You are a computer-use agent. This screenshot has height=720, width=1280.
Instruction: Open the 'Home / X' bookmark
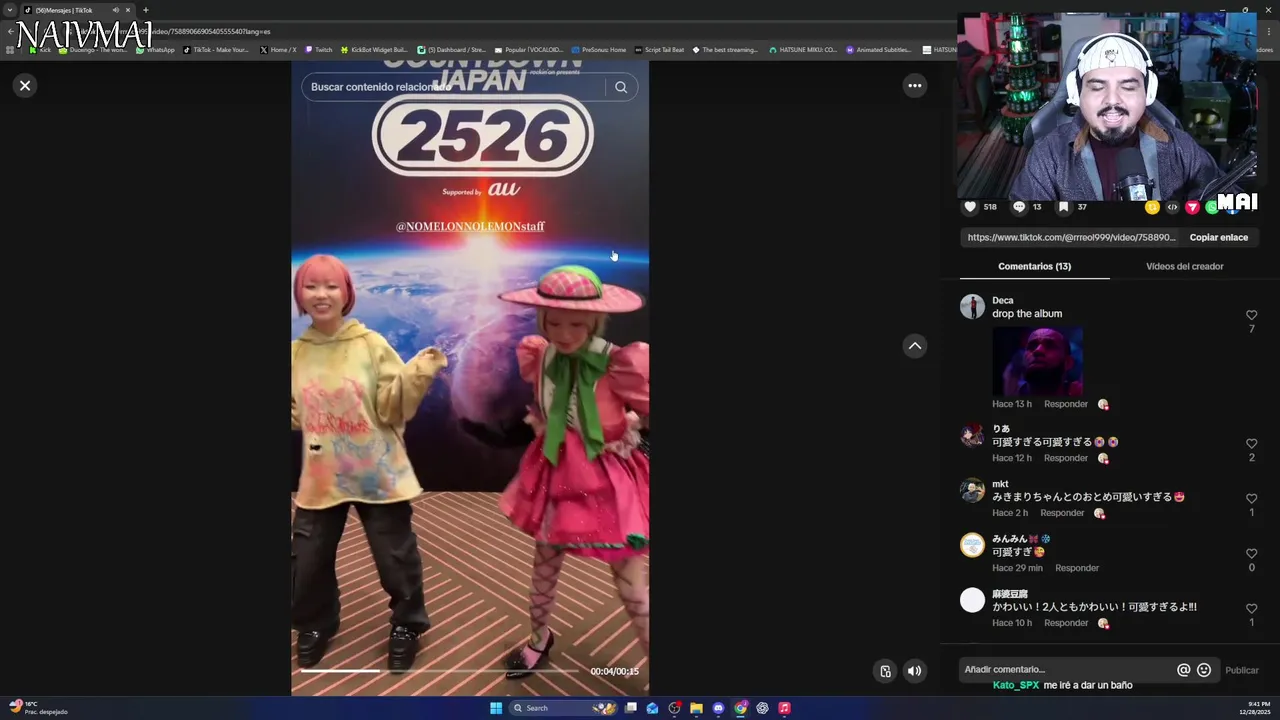278,50
